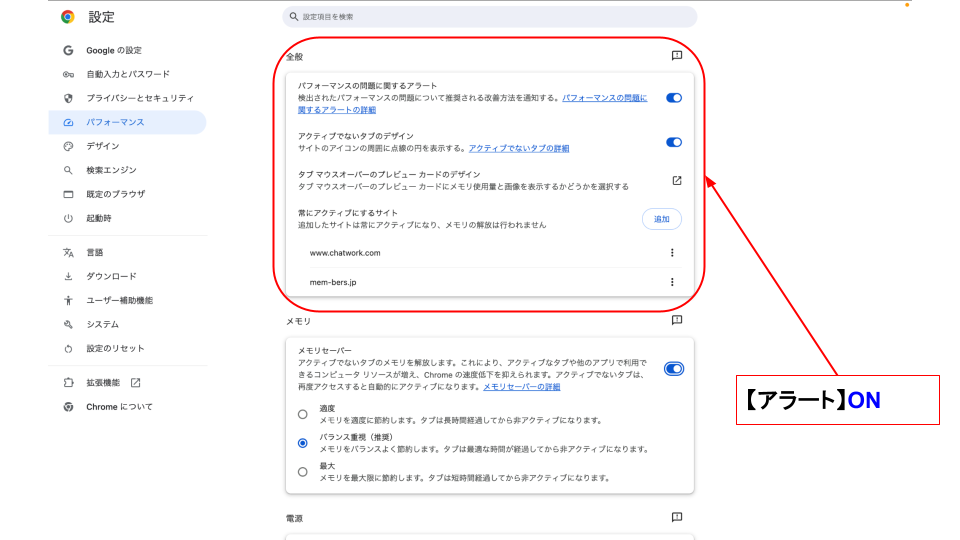Click the shield icon for プライバシーとセキュリティ
The width and height of the screenshot is (960, 540).
pos(68,98)
